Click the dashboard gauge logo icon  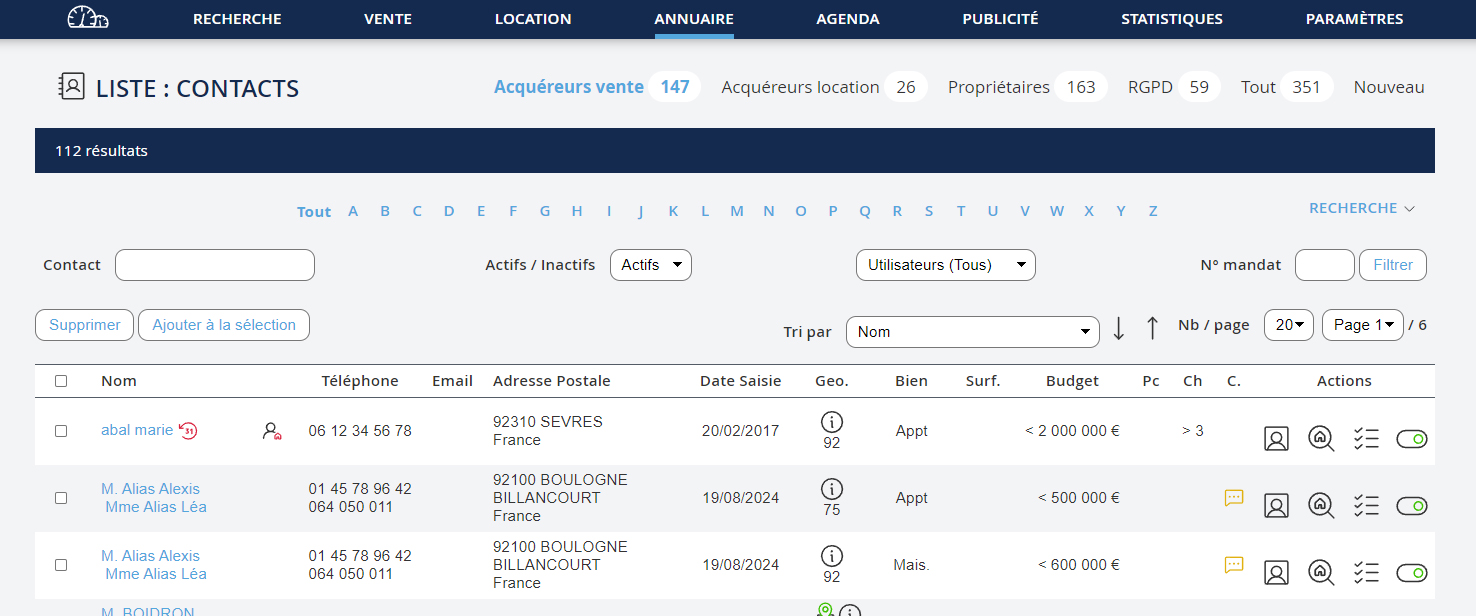(x=88, y=18)
